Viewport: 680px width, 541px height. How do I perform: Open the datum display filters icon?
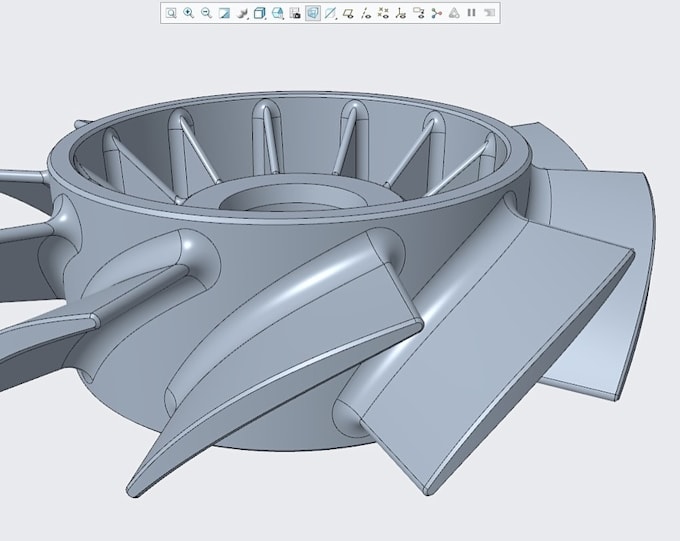[x=330, y=13]
